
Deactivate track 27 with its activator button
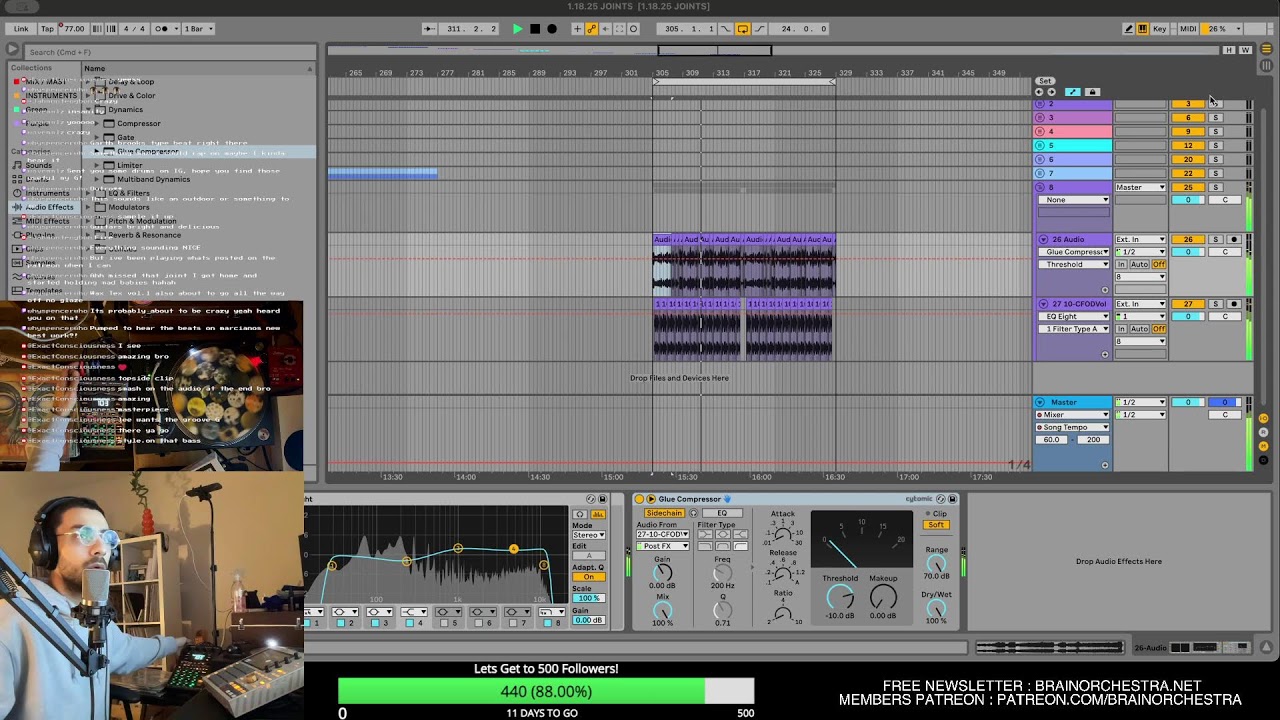[x=1188, y=304]
